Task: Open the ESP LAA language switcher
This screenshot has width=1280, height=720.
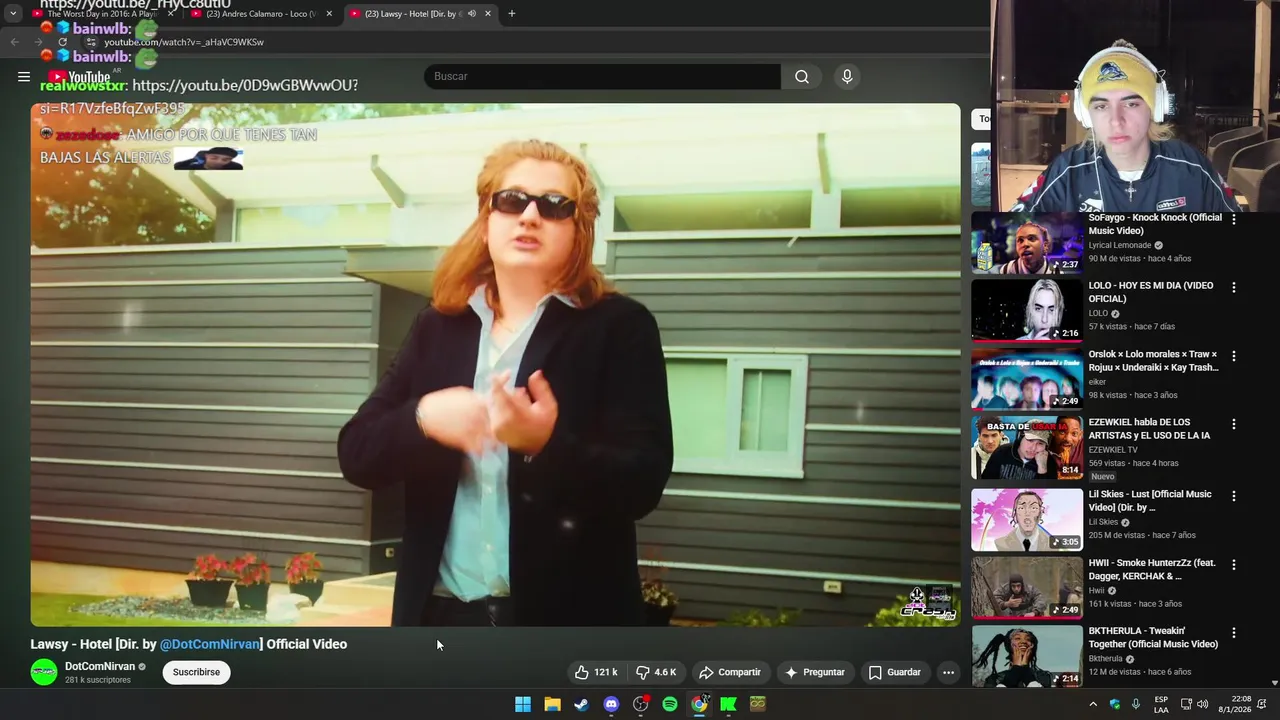Action: tap(1161, 704)
